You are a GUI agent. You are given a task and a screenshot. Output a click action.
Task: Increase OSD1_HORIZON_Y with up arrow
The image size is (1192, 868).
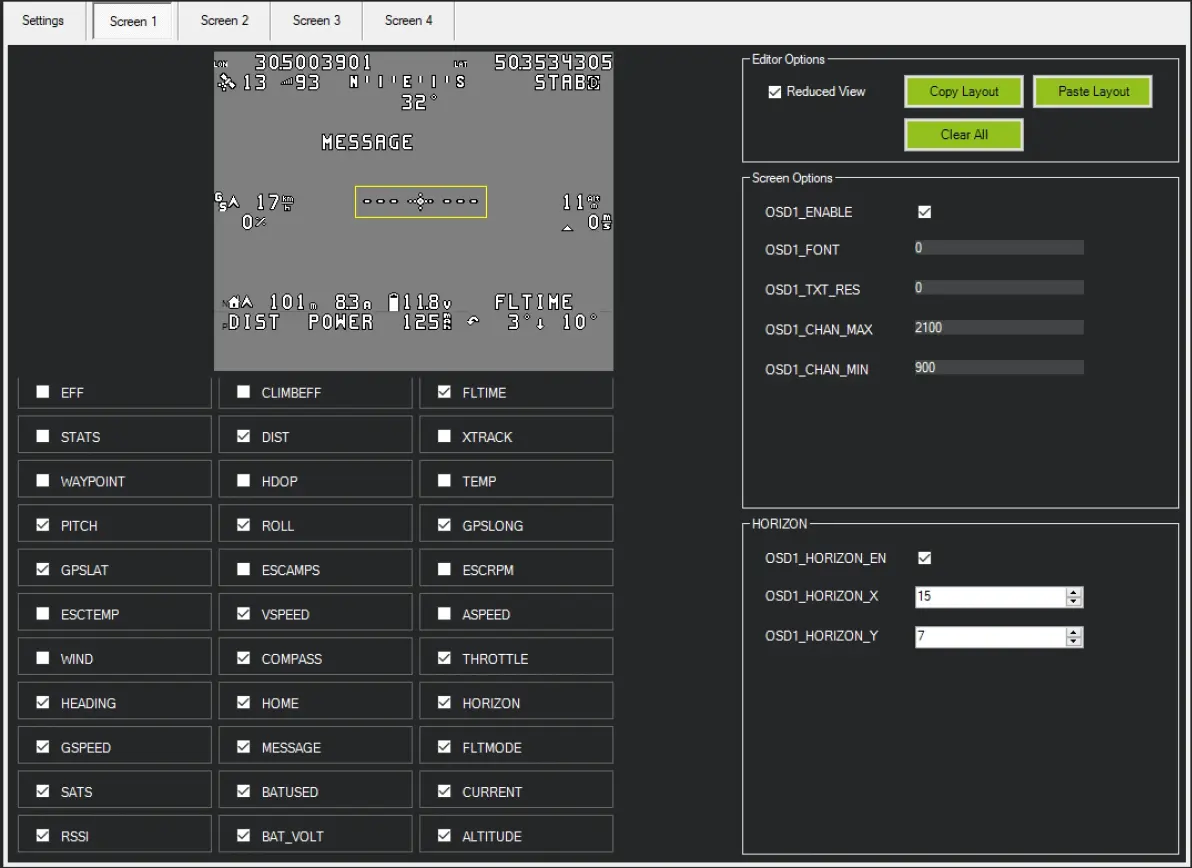click(1073, 632)
